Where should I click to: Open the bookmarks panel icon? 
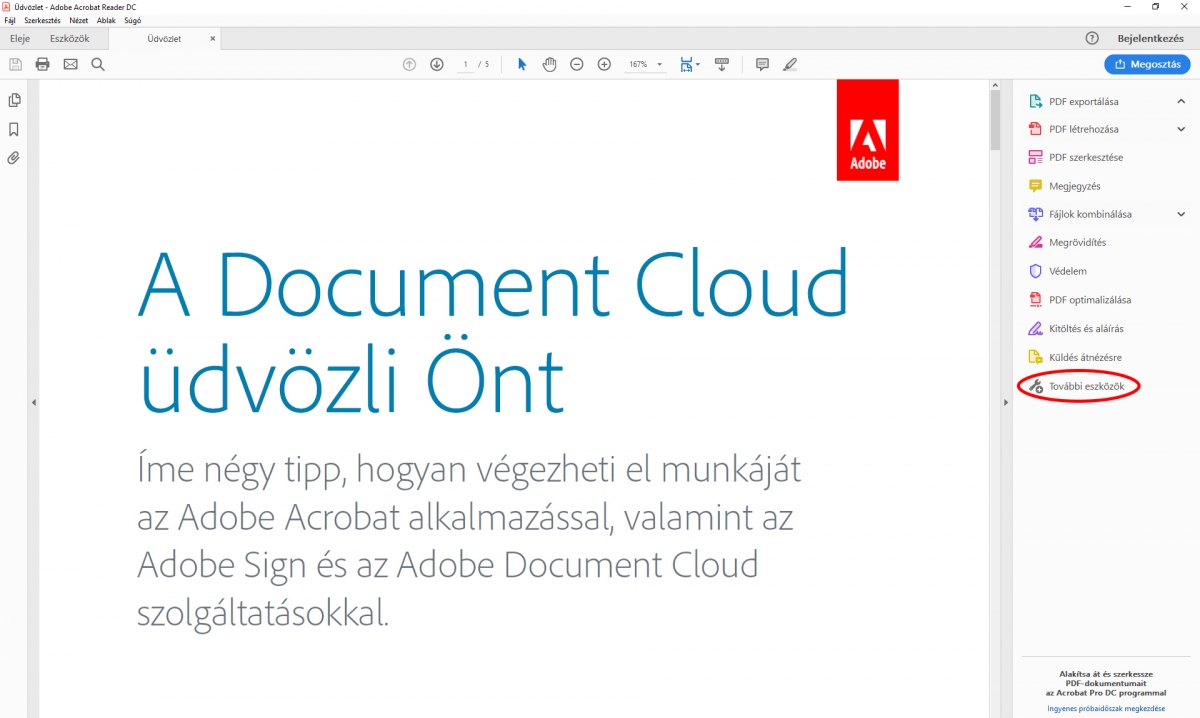coord(14,129)
